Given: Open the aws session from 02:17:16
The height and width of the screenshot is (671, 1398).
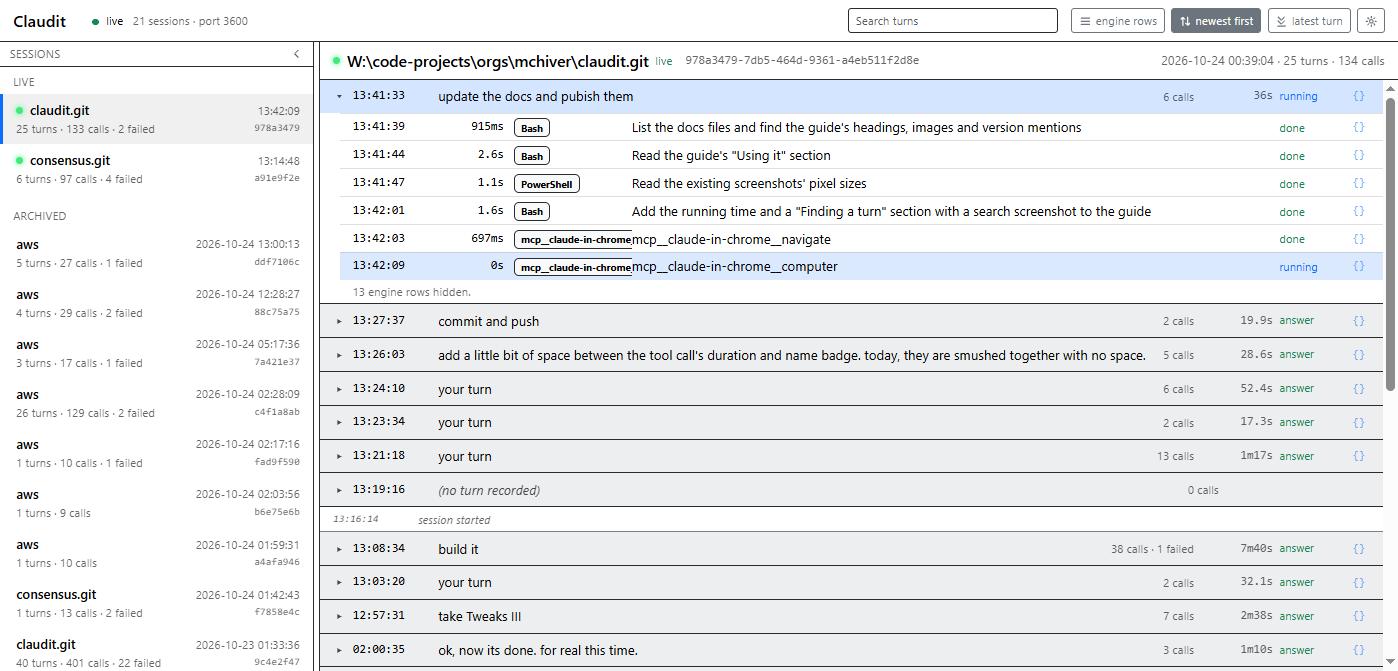Looking at the screenshot, I should coord(156,453).
